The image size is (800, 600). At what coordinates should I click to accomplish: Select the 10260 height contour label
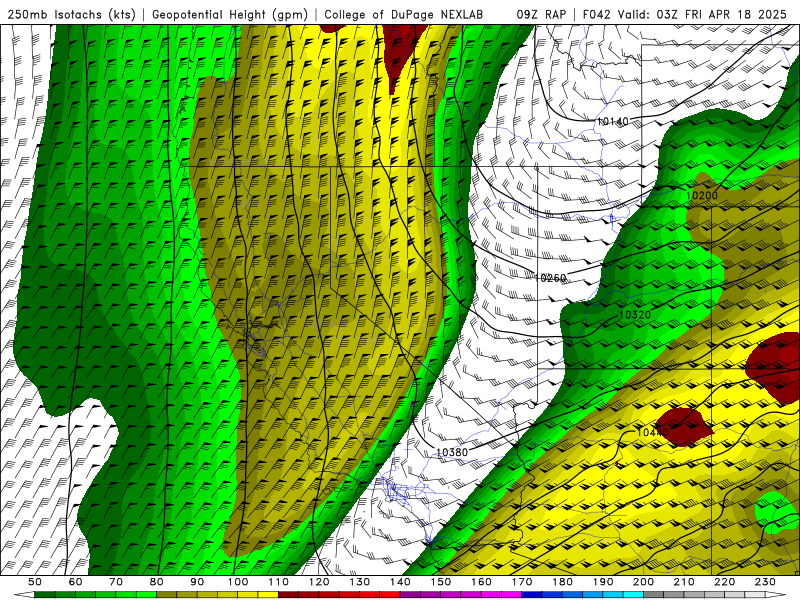pyautogui.click(x=551, y=278)
